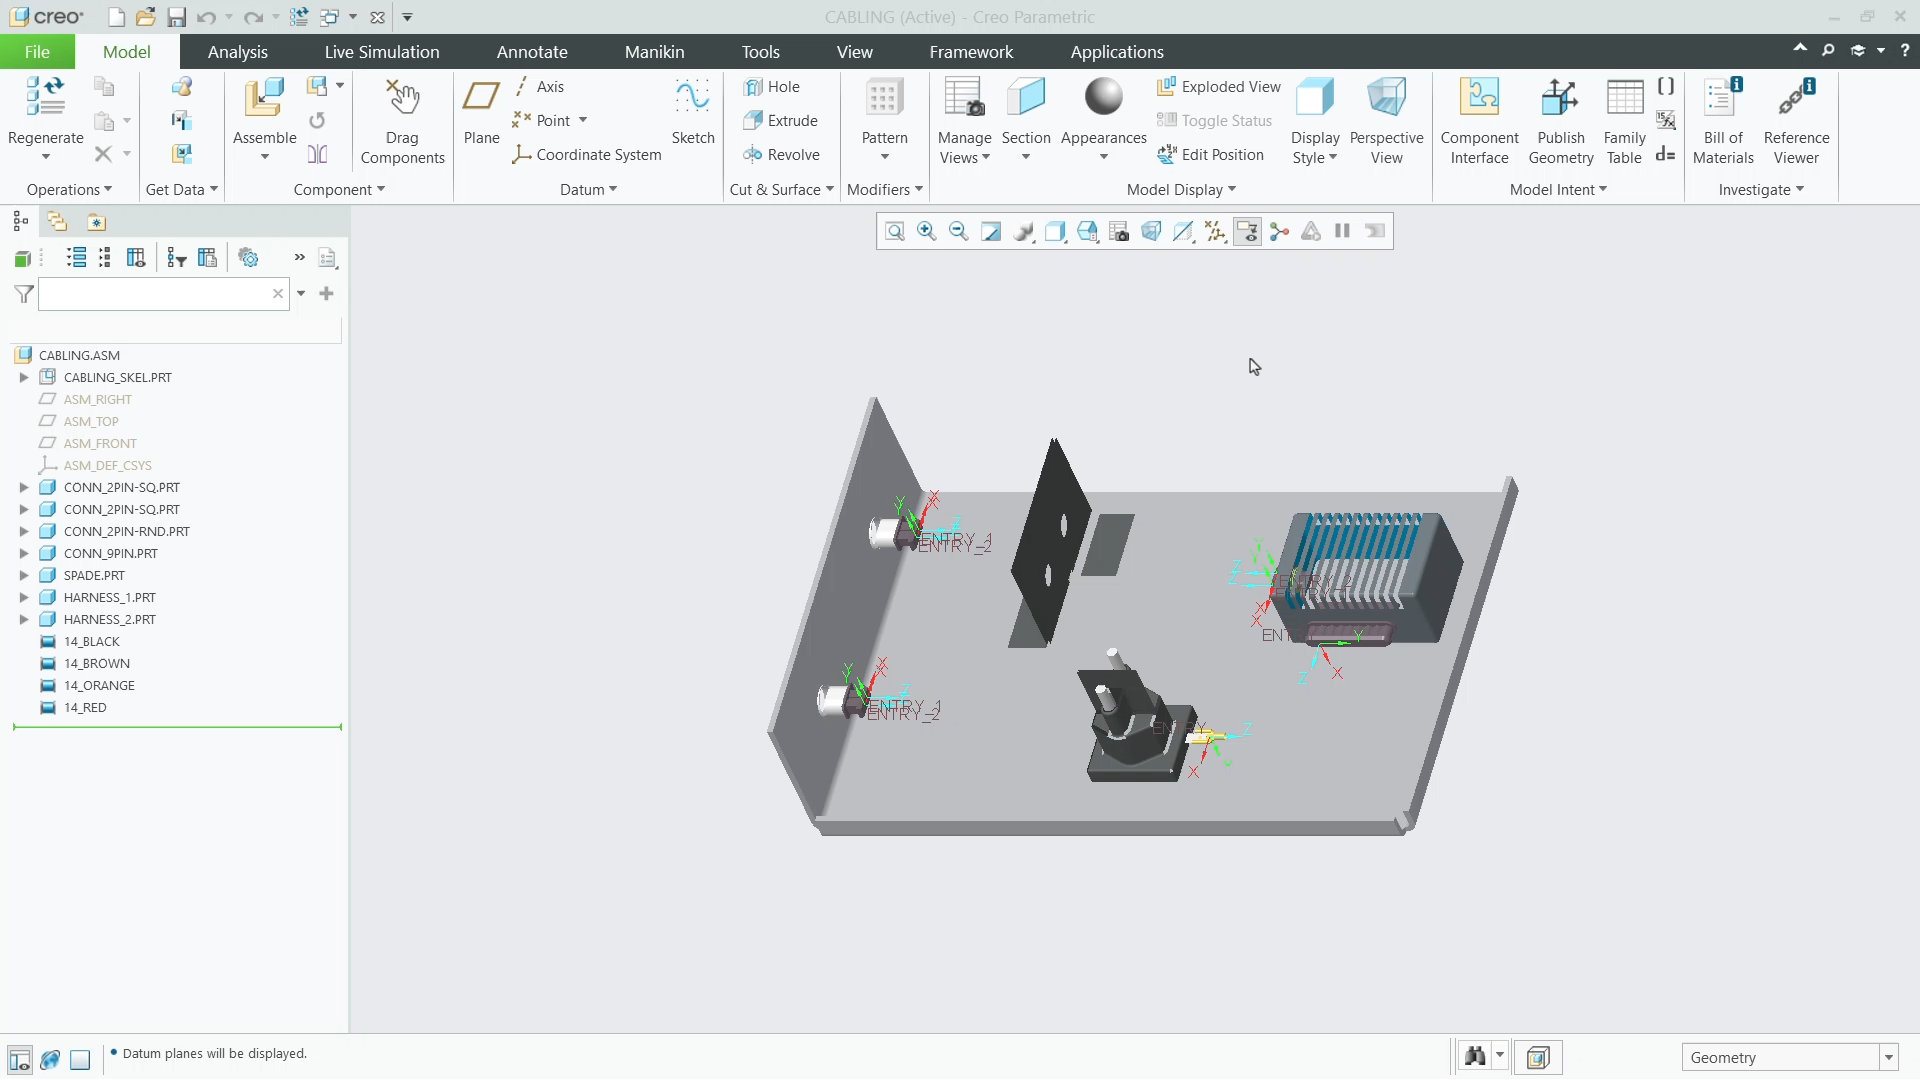Click the Refit zoom icon in graphics toolbar
This screenshot has width=1920, height=1080.
point(895,232)
